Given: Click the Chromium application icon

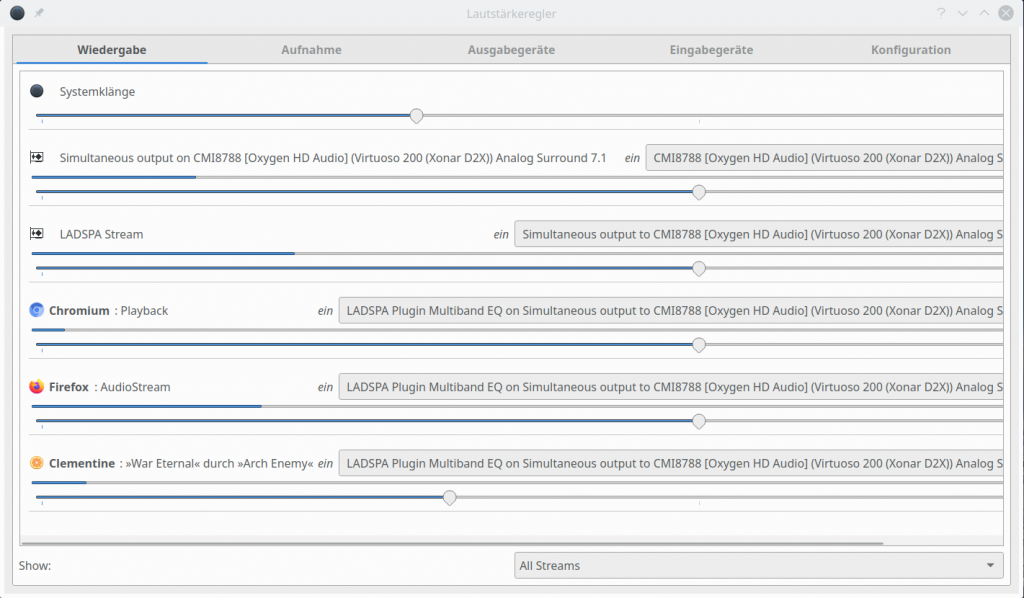Looking at the screenshot, I should tap(37, 310).
